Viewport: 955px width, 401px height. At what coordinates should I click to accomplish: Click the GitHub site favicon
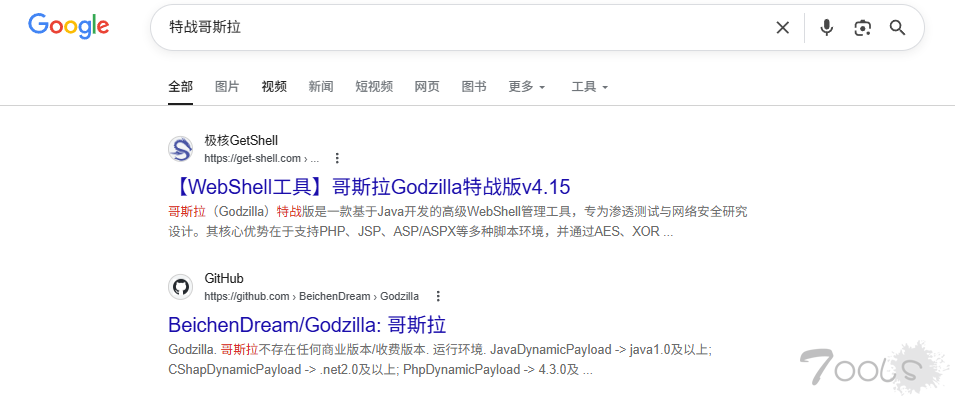pos(180,286)
